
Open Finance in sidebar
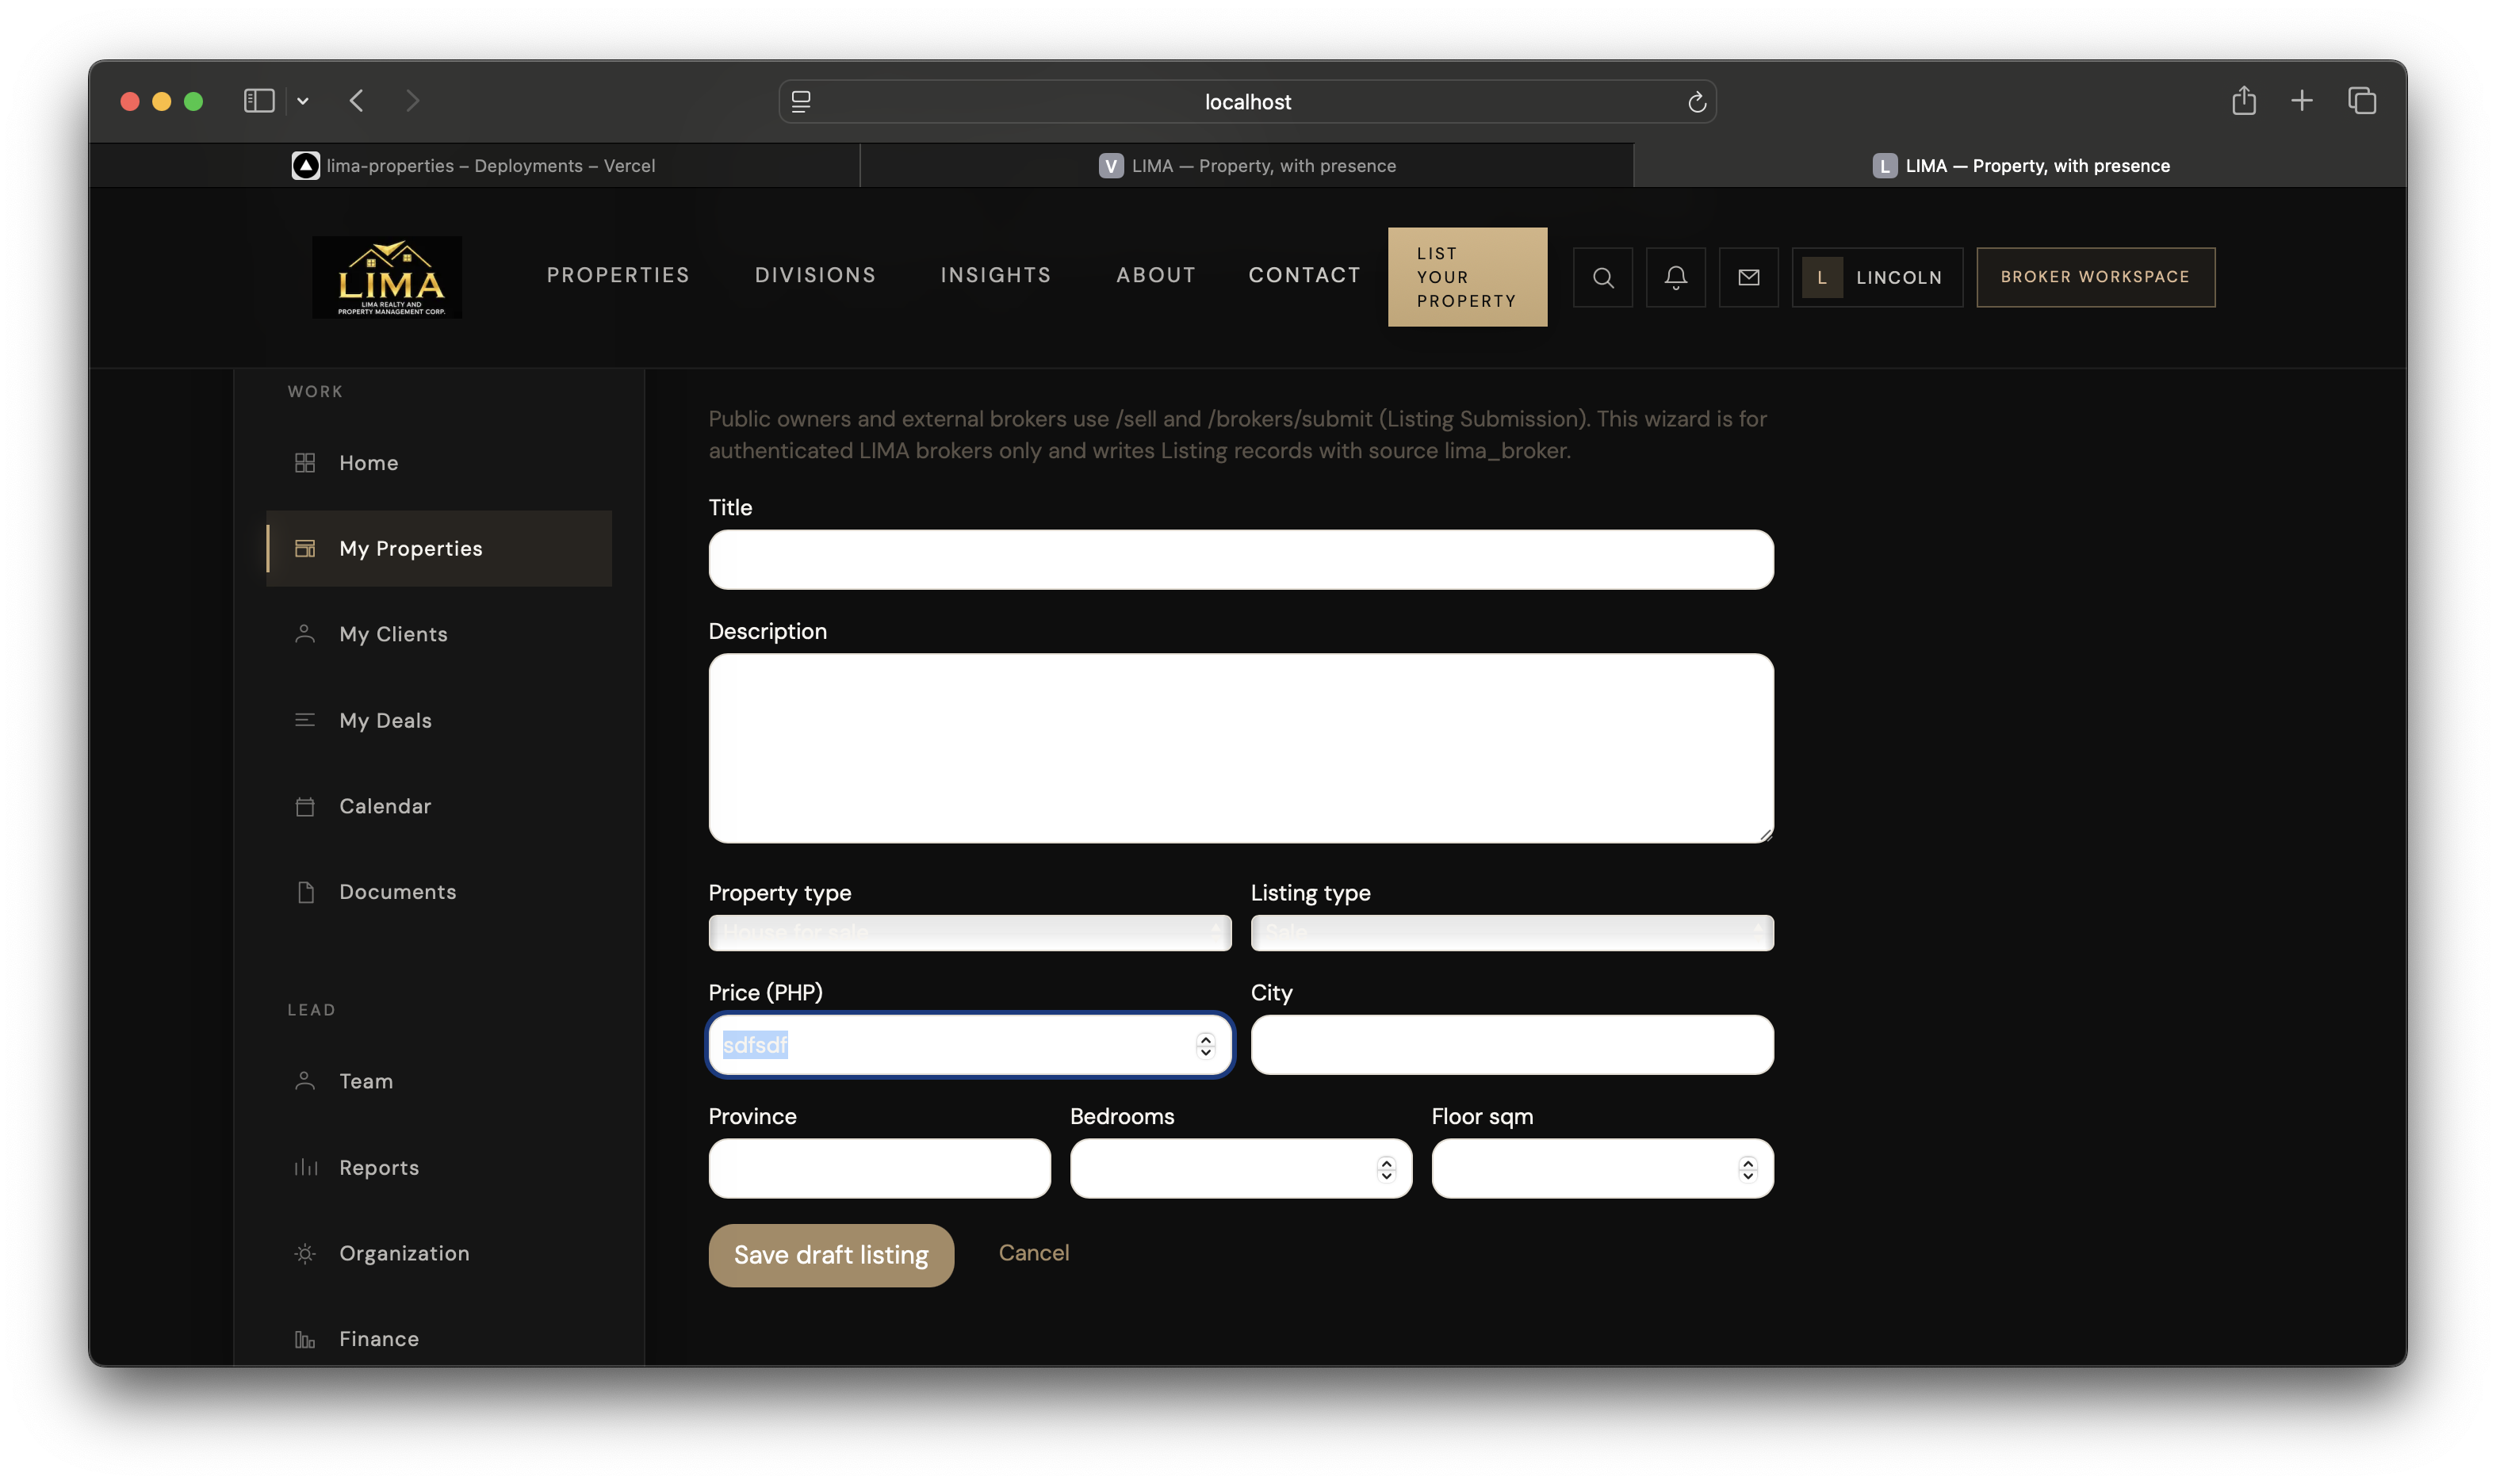[x=439, y=1339]
